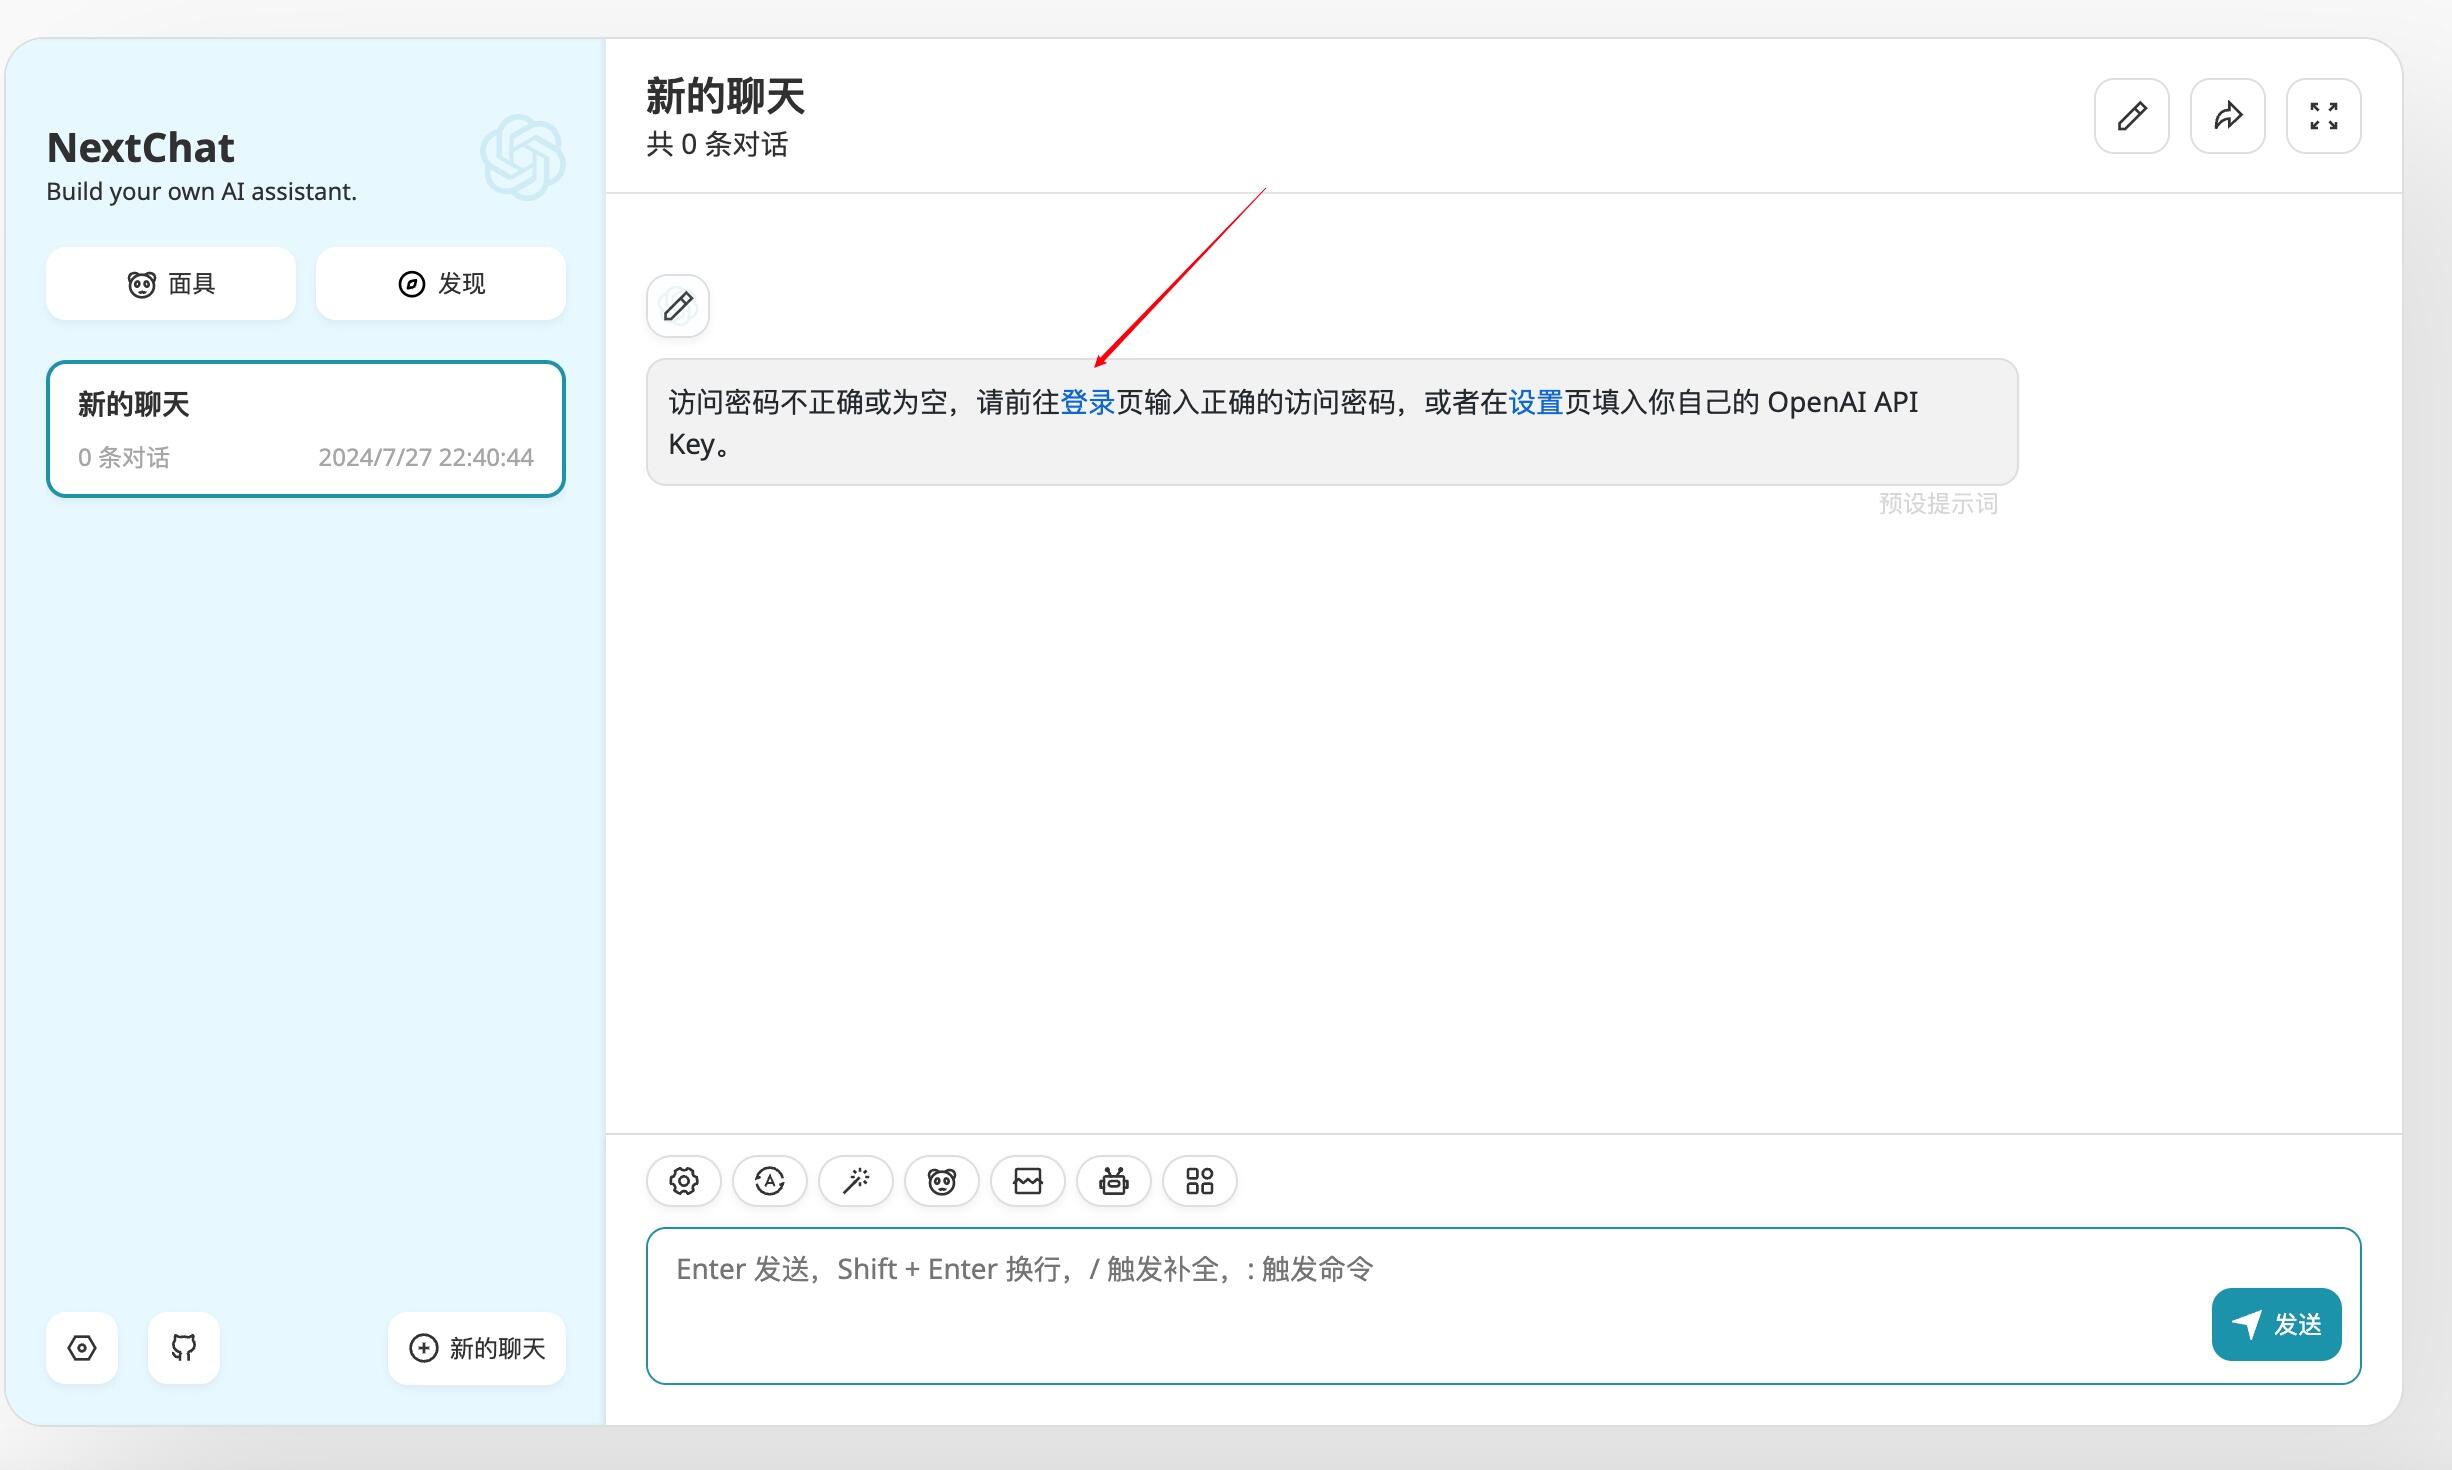Click the 登录 link in the error message
This screenshot has height=1470, width=2452.
point(1089,402)
